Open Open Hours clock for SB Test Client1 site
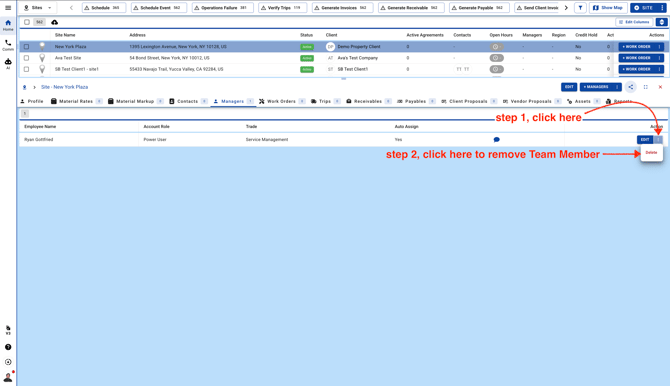Screen dimensions: 670x386 497,69
